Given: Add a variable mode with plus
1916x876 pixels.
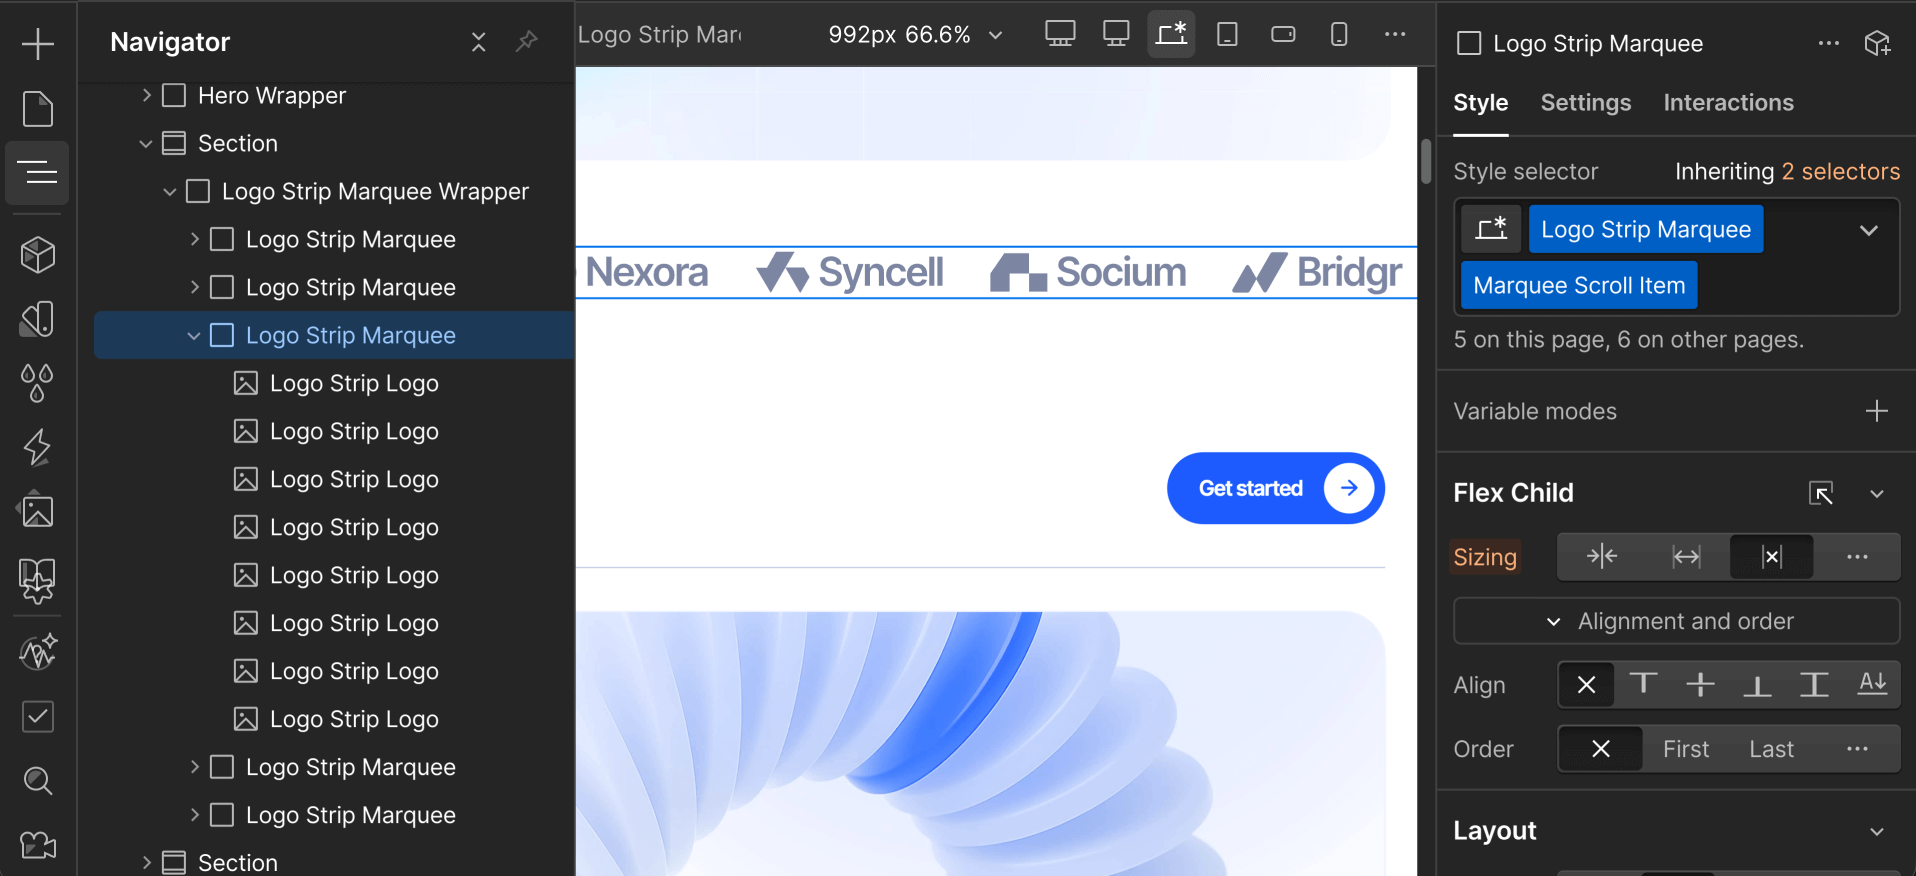Looking at the screenshot, I should pyautogui.click(x=1877, y=411).
